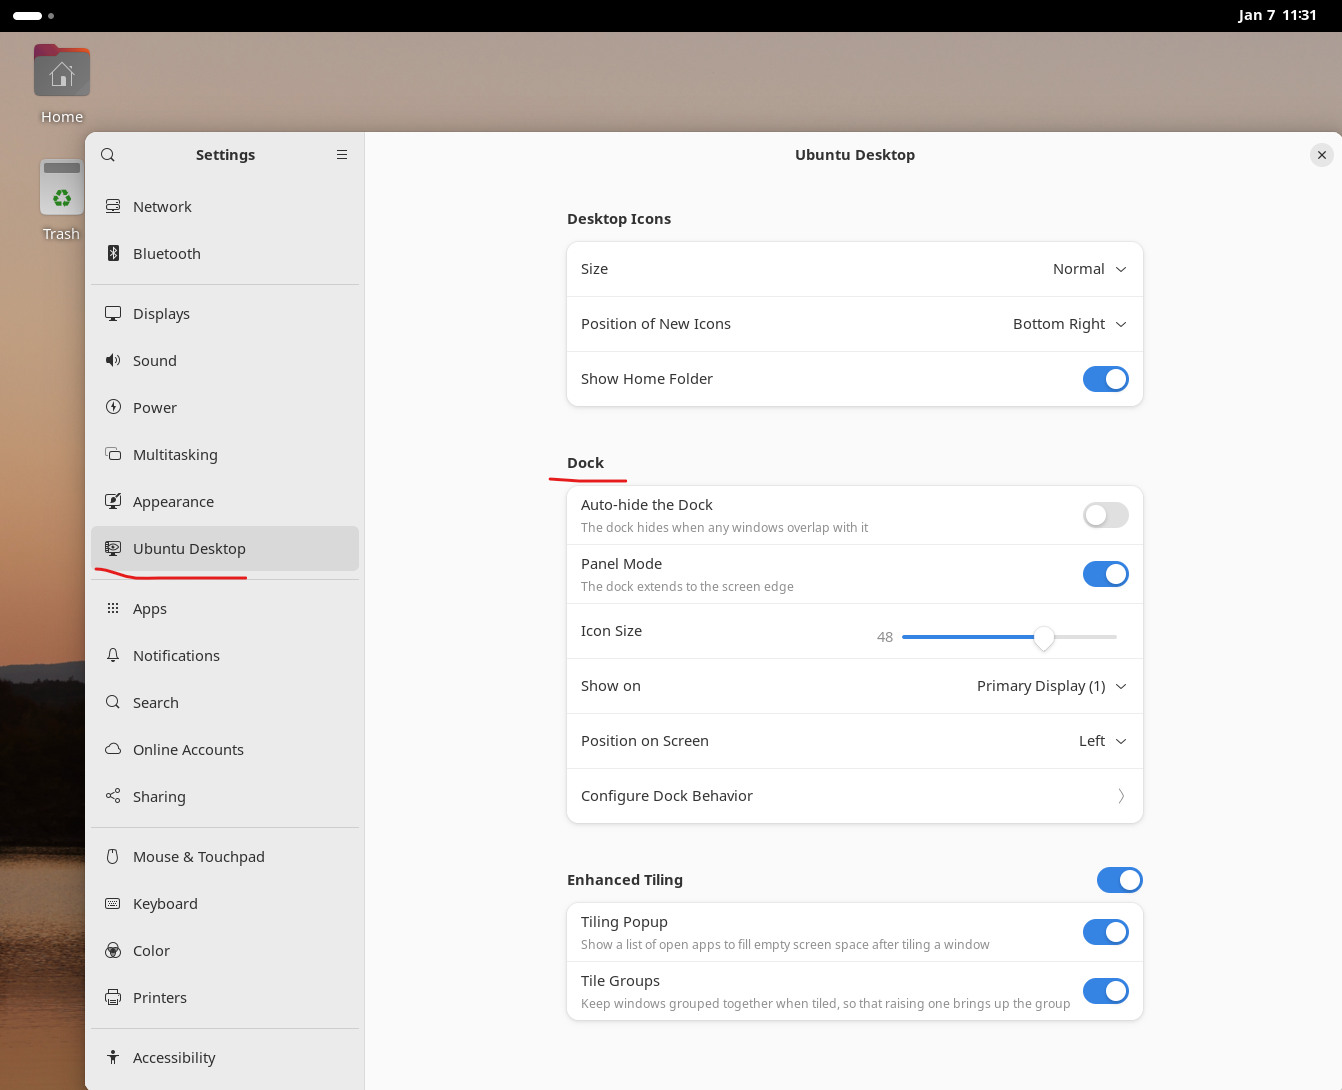The image size is (1342, 1090).
Task: Click the date and time in top bar
Action: 1277,15
